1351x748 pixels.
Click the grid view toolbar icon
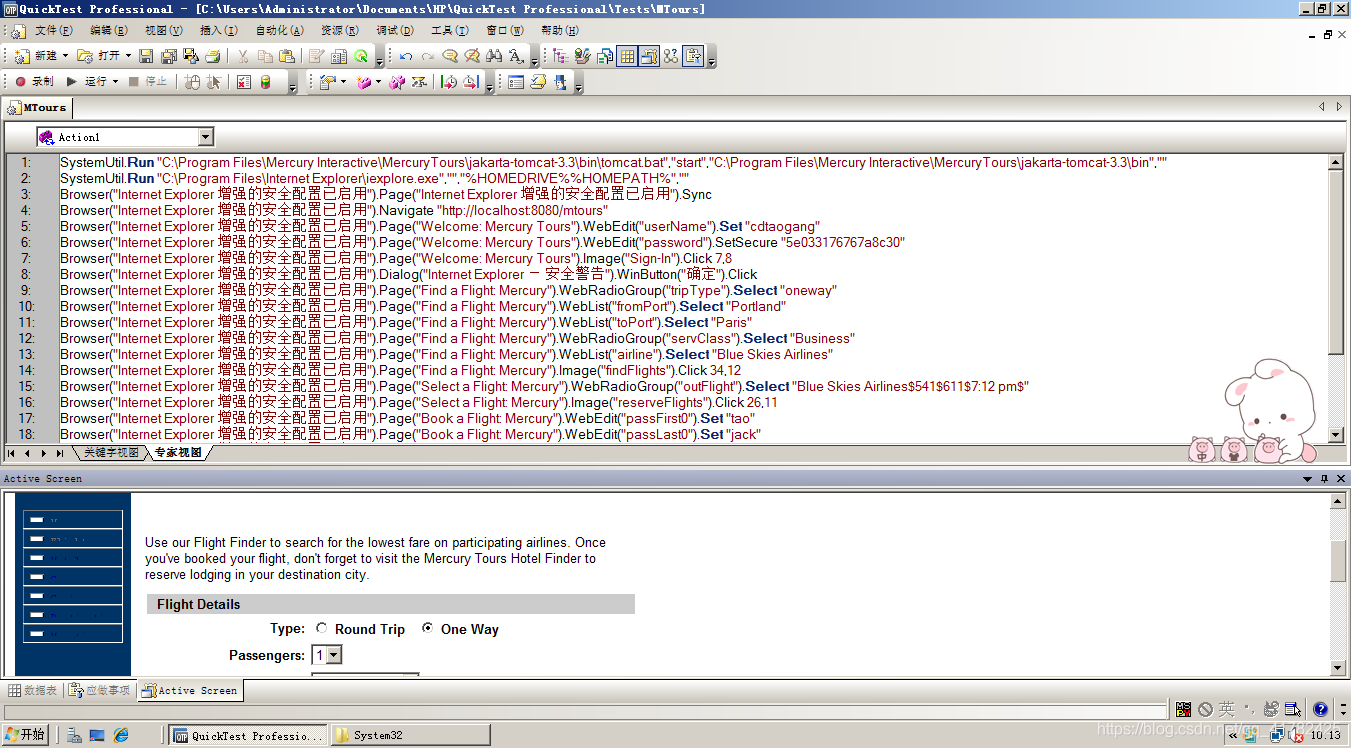pos(627,56)
